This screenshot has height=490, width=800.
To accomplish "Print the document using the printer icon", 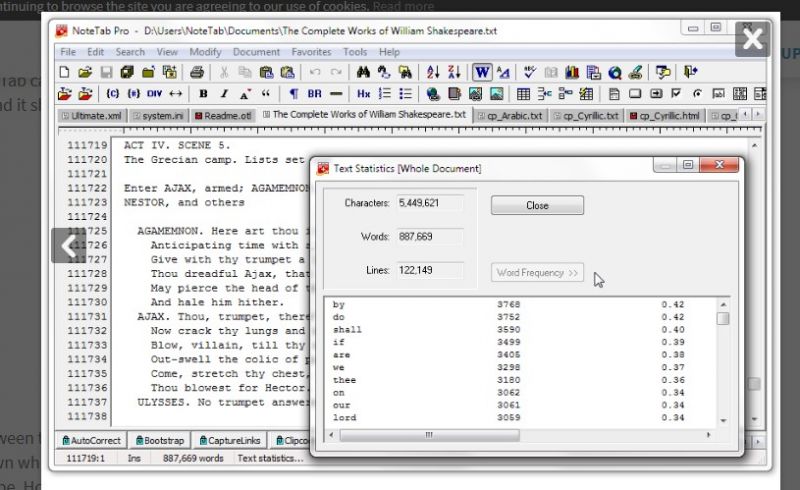I will click(x=197, y=72).
